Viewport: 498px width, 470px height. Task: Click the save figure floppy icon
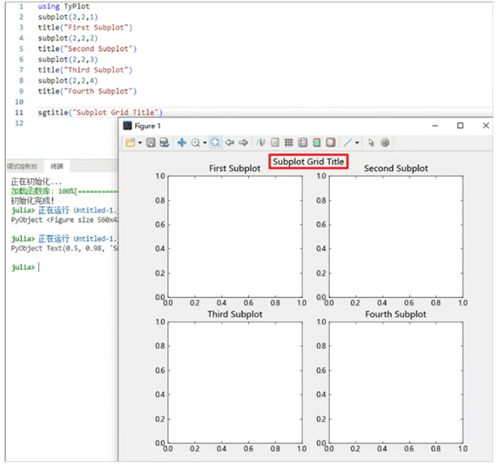click(x=151, y=143)
